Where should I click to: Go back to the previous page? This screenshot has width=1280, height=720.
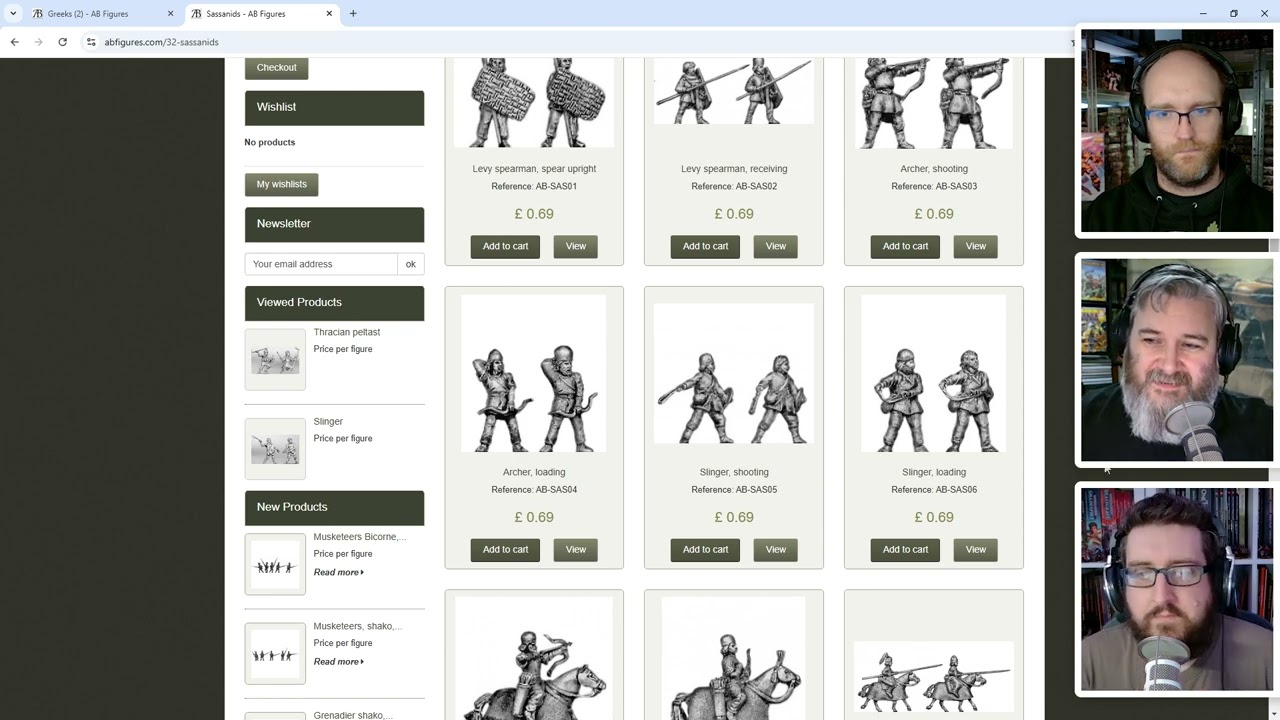pos(14,42)
